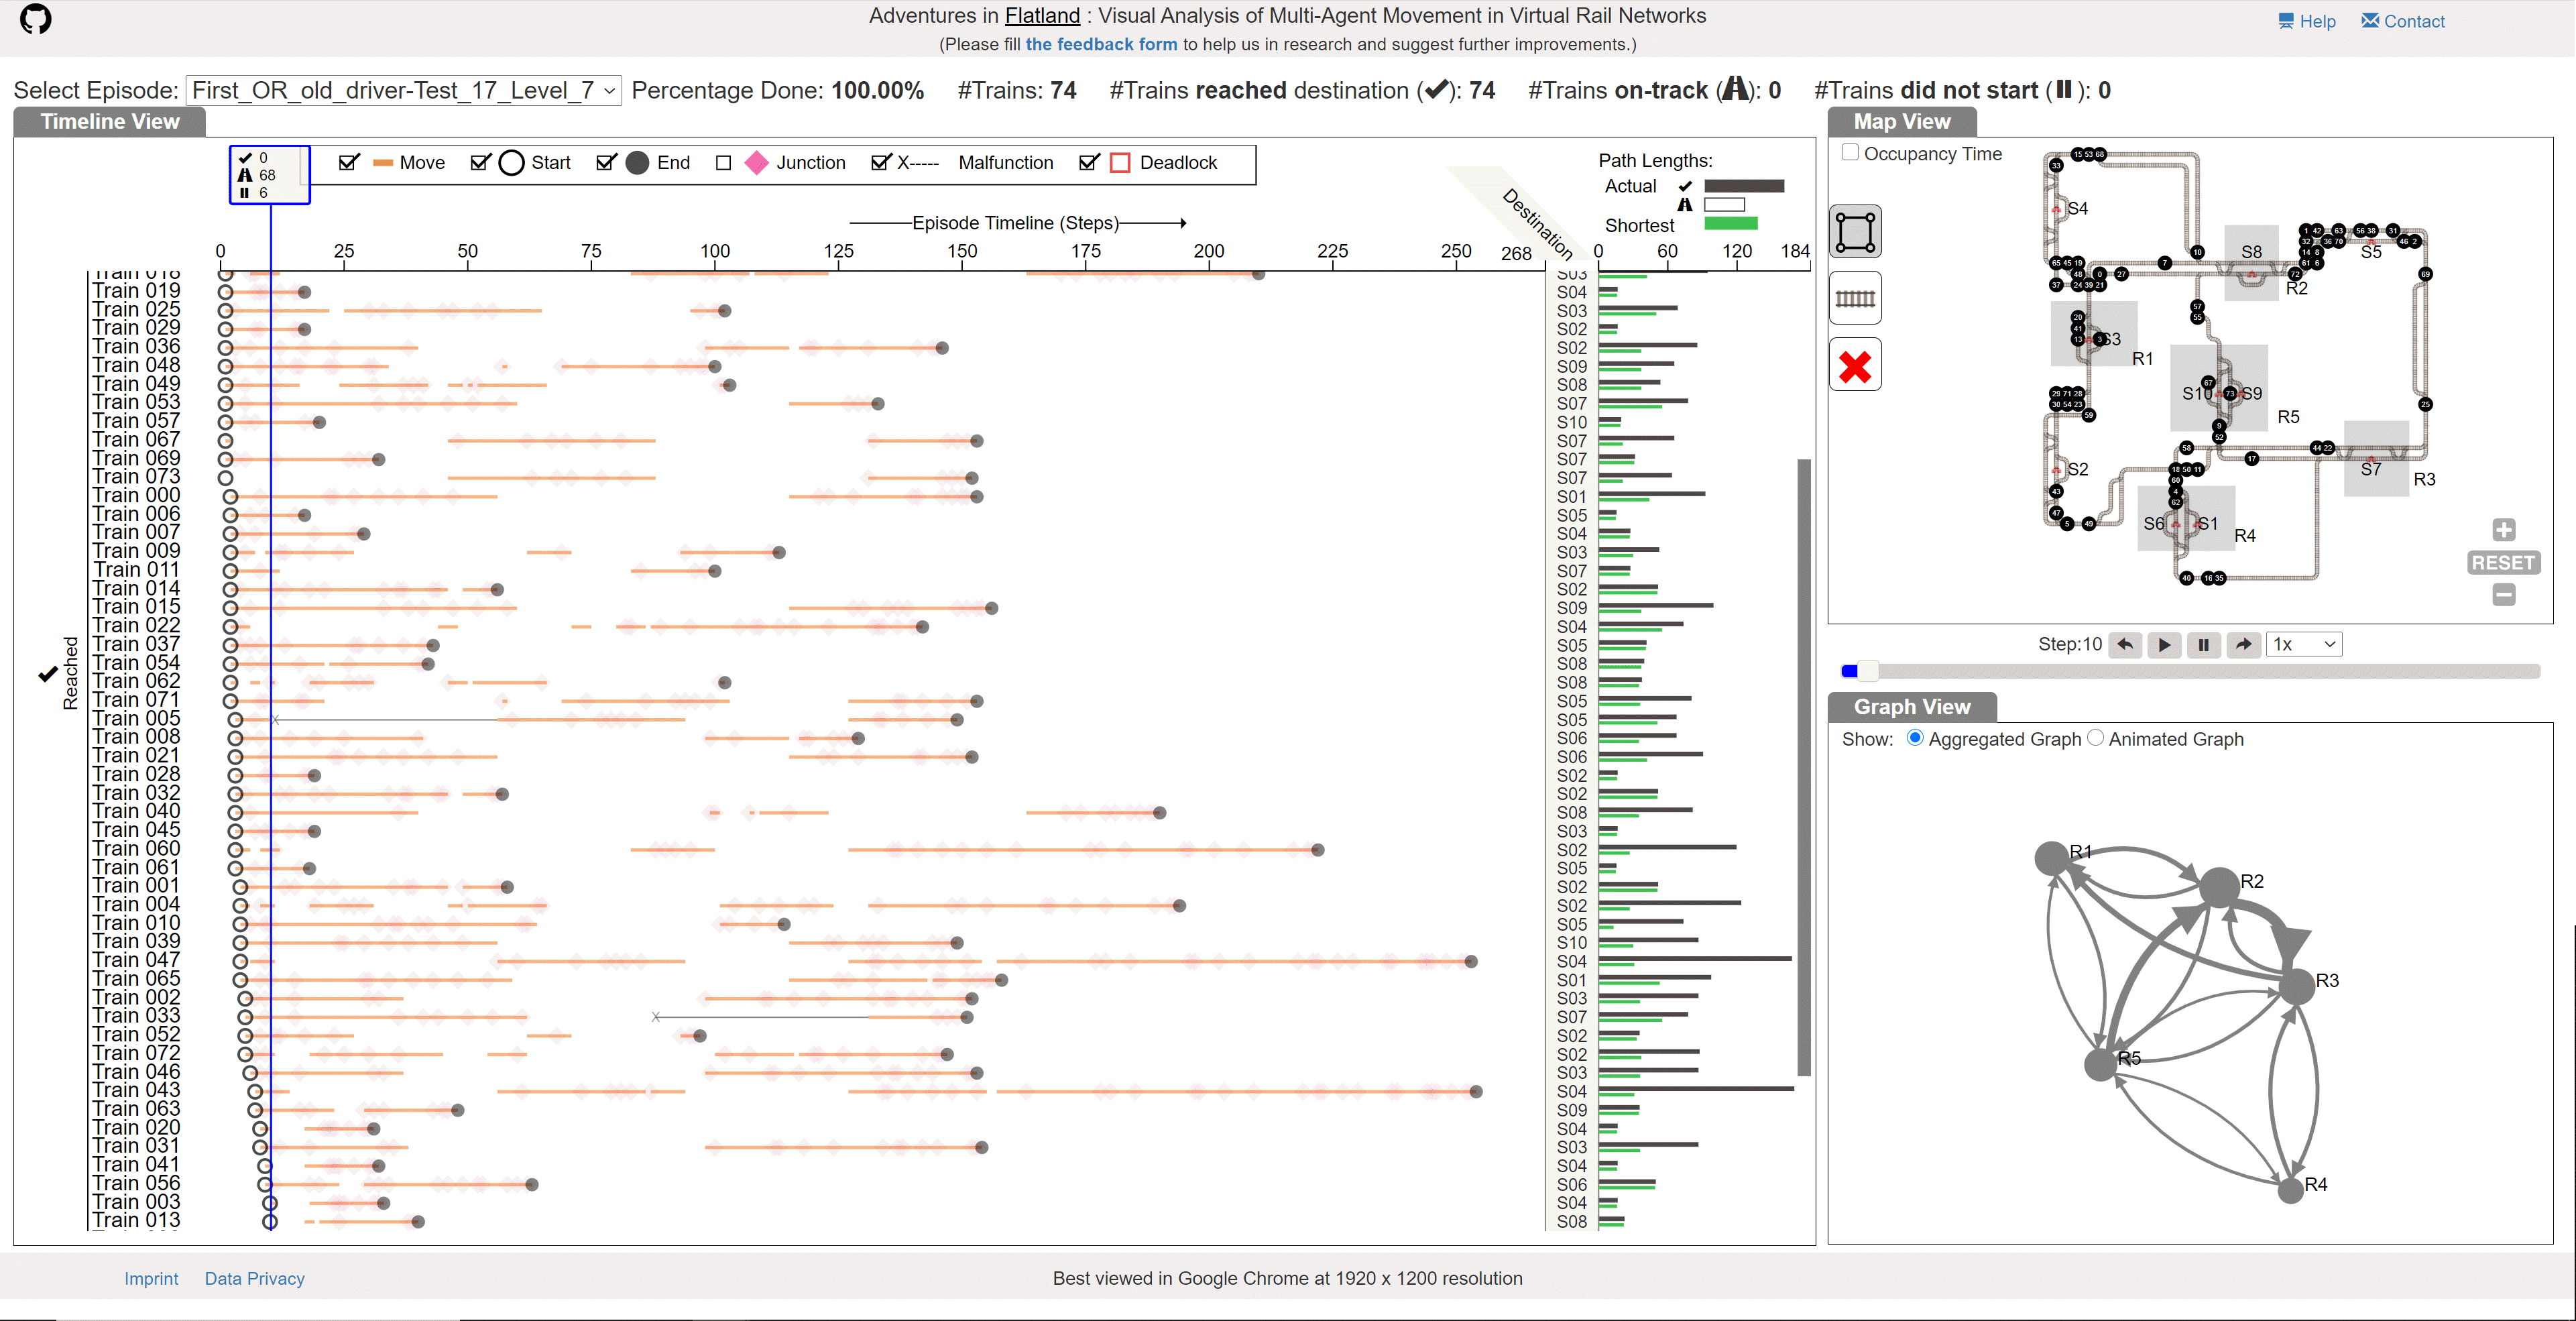Open the Select Episode dropdown
2576x1321 pixels.
point(404,90)
